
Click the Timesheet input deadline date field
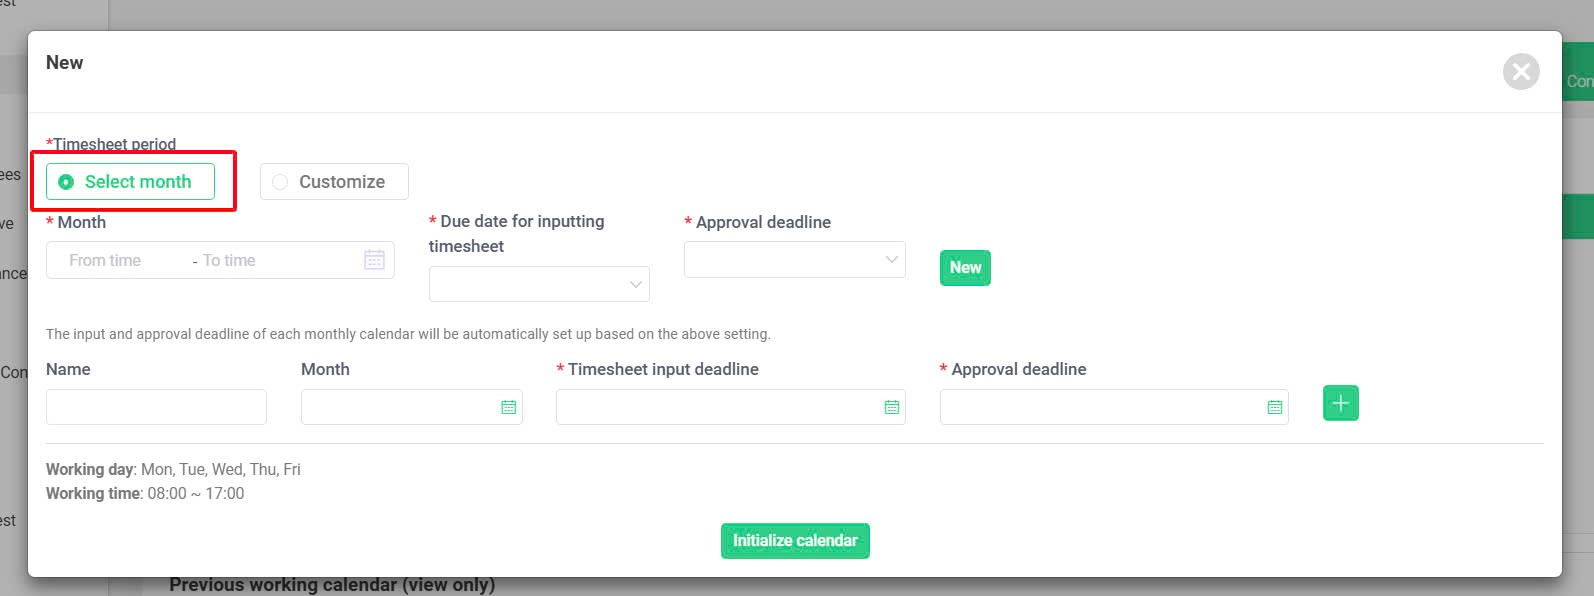(730, 407)
